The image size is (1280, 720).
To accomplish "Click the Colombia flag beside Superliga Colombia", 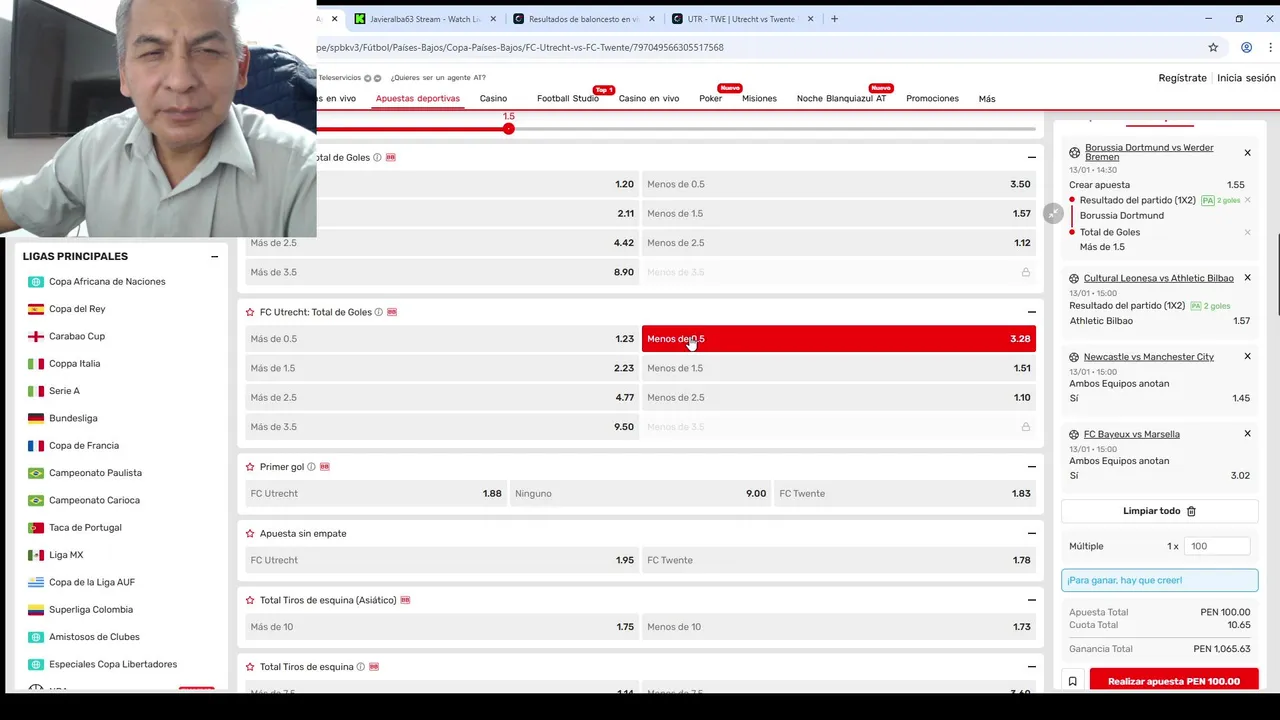I will tap(36, 609).
